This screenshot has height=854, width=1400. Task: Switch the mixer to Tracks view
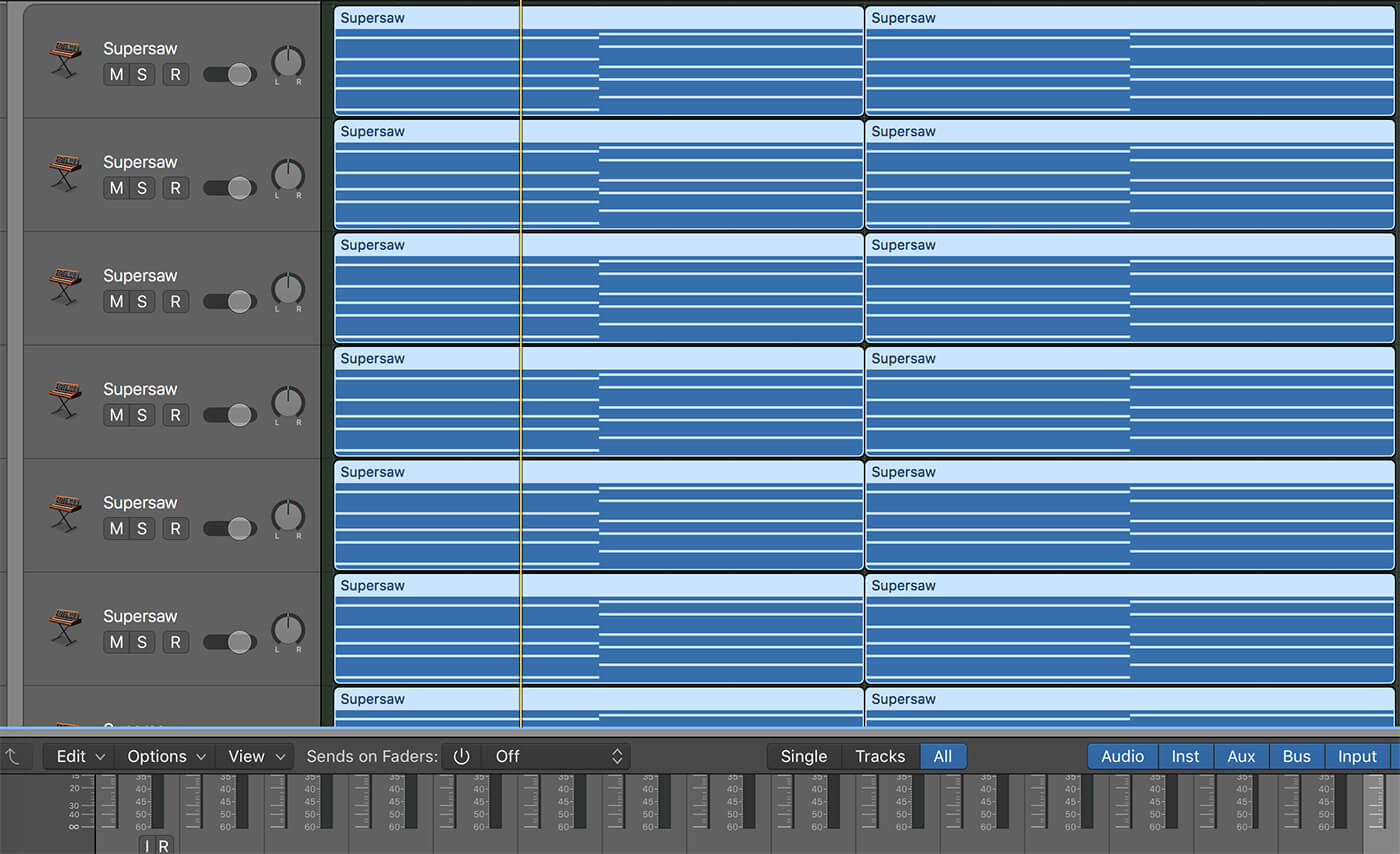(880, 756)
